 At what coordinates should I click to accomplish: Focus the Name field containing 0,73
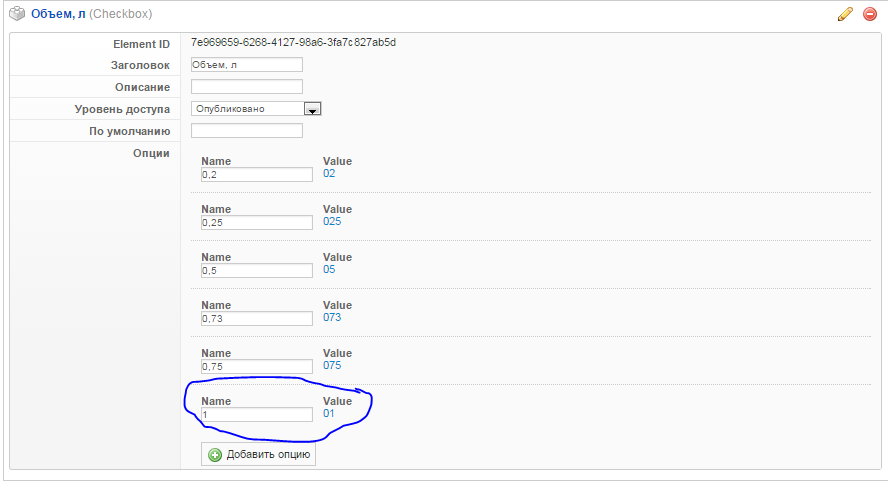pyautogui.click(x=257, y=318)
